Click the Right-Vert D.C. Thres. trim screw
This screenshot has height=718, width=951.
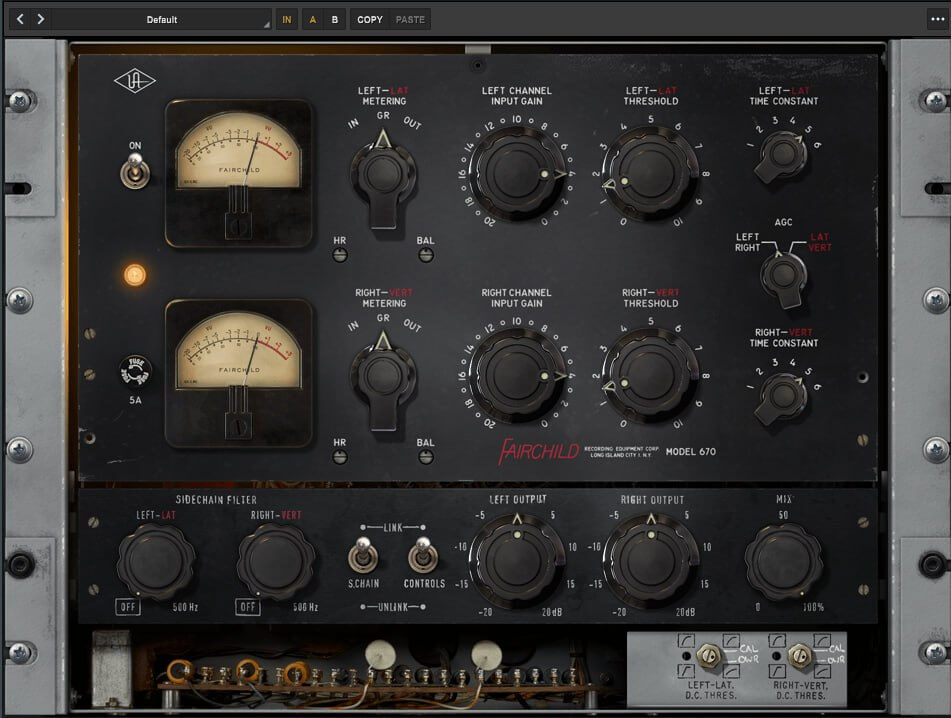800,655
